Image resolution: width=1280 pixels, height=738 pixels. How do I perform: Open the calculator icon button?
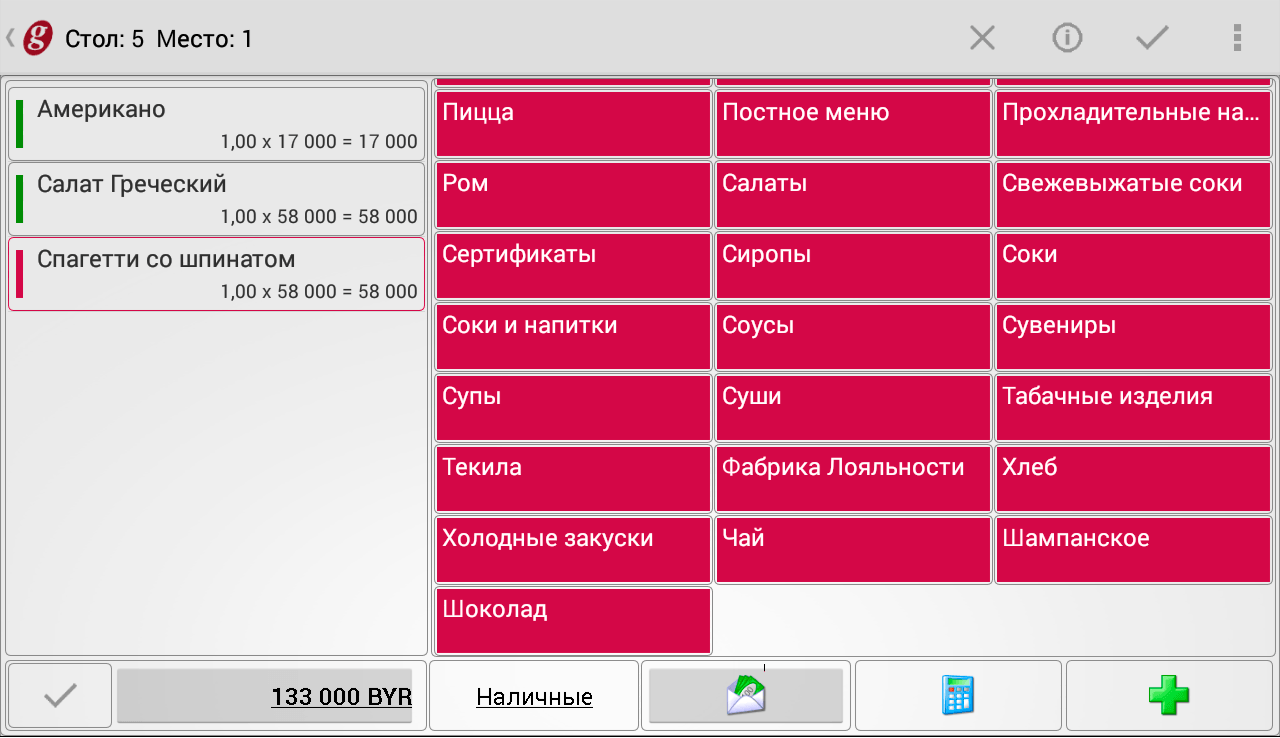pyautogui.click(x=958, y=695)
